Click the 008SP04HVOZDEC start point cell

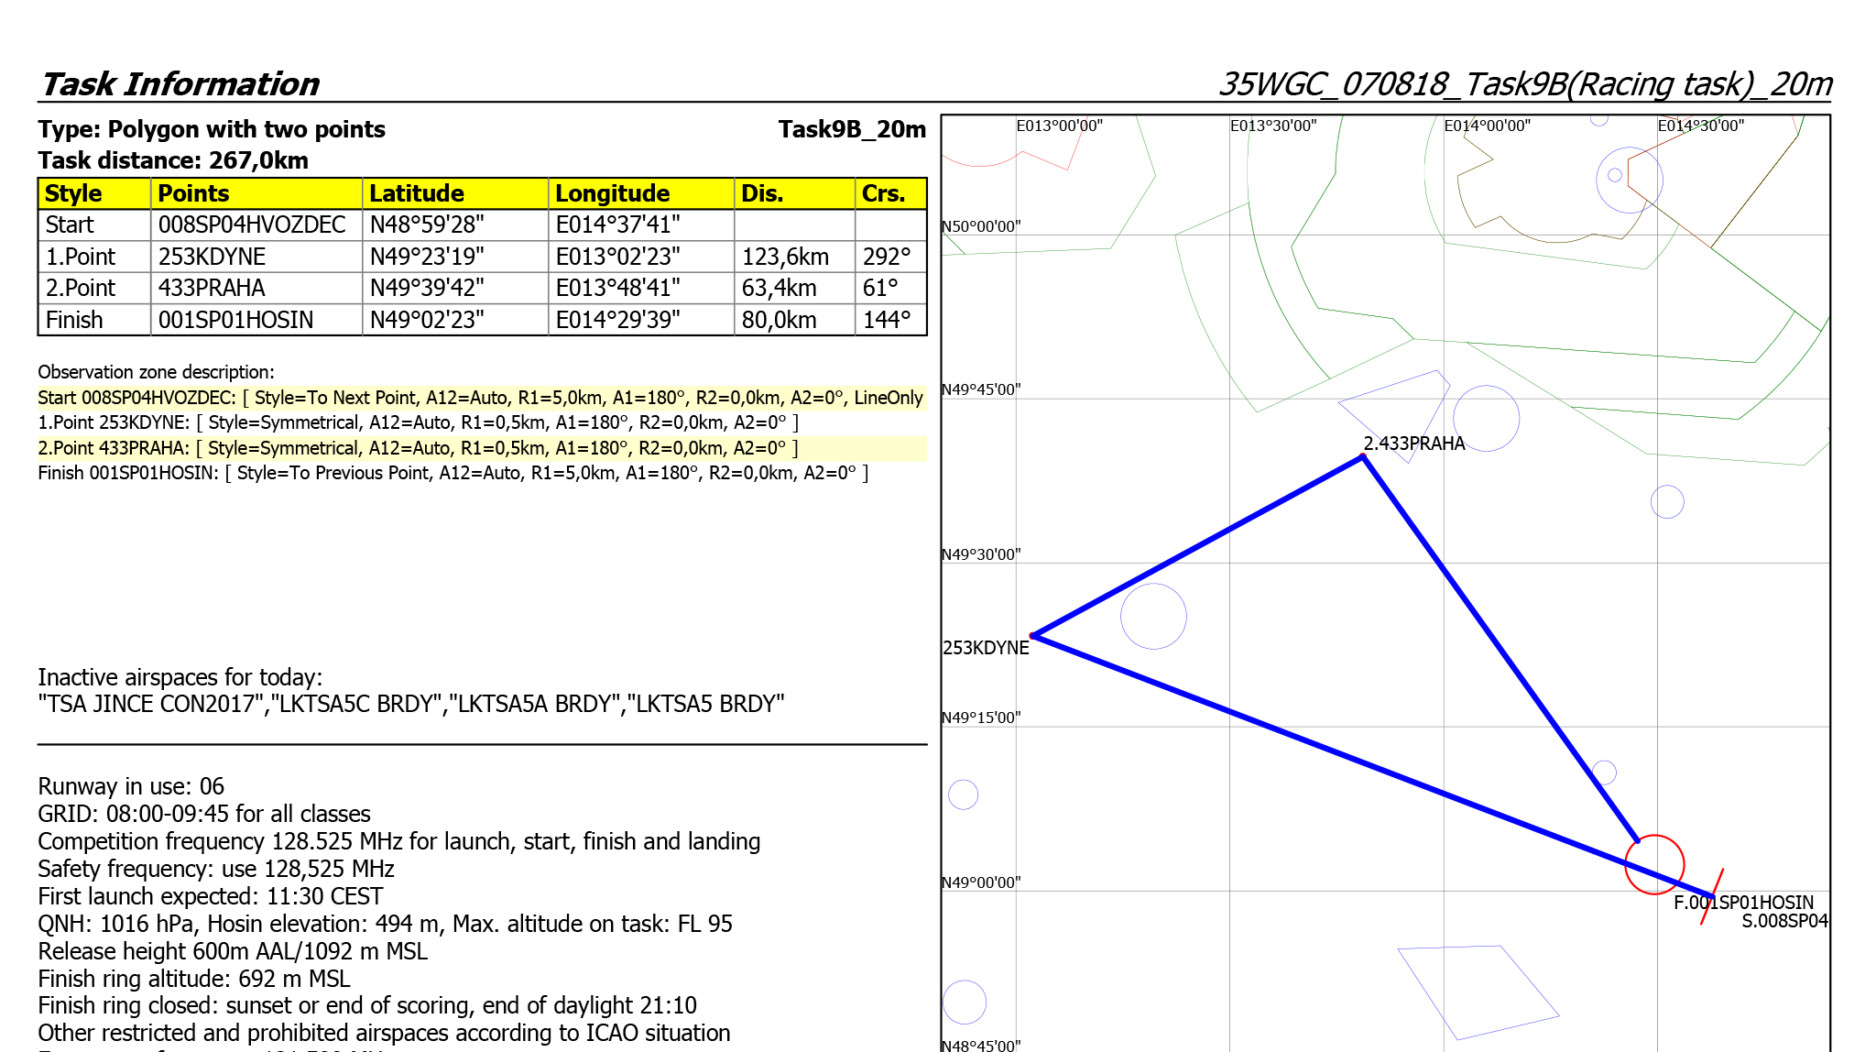click(252, 225)
